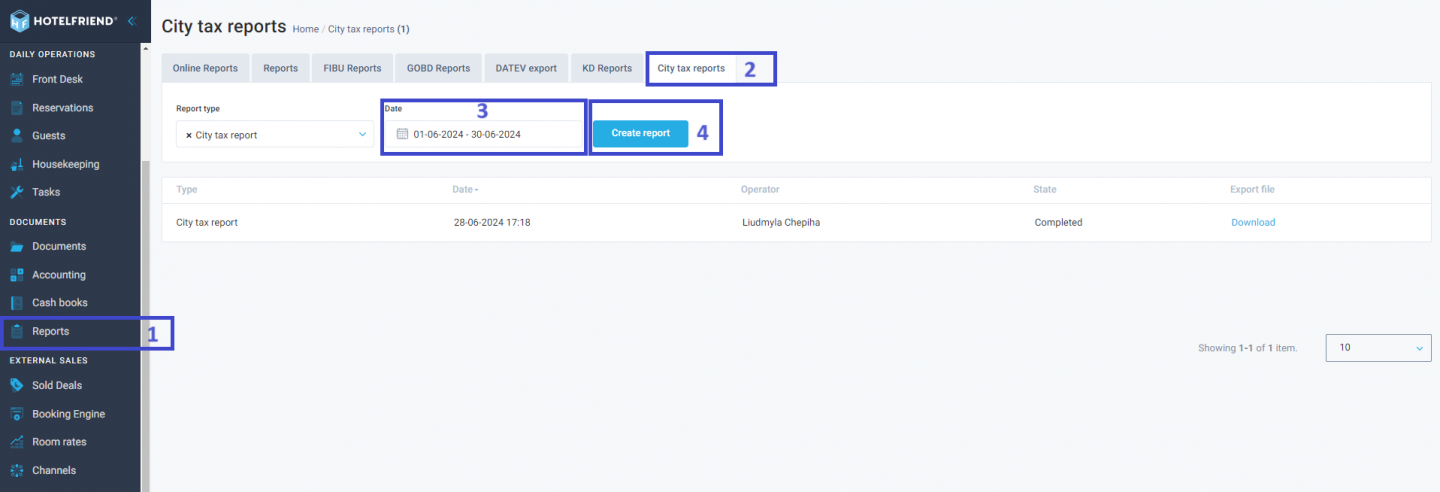Viewport: 1440px width, 492px height.
Task: Click the date range input field
Action: point(483,134)
